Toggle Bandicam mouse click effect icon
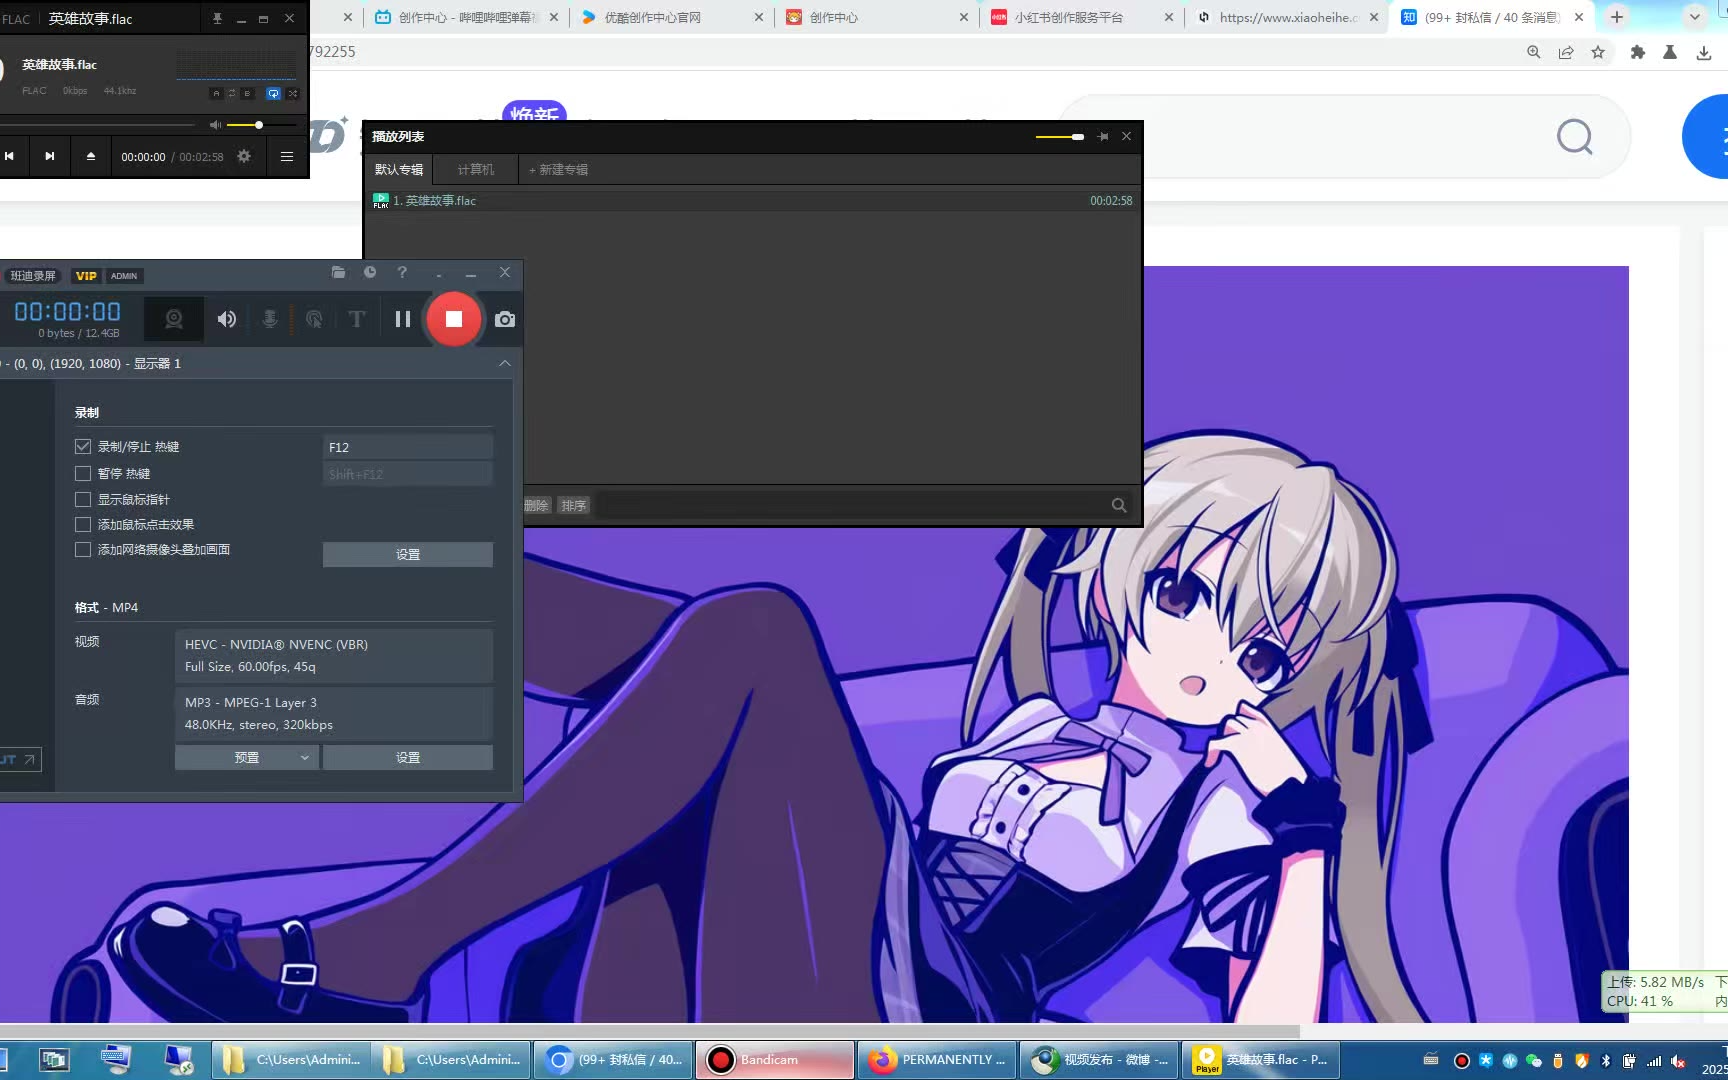 (314, 319)
